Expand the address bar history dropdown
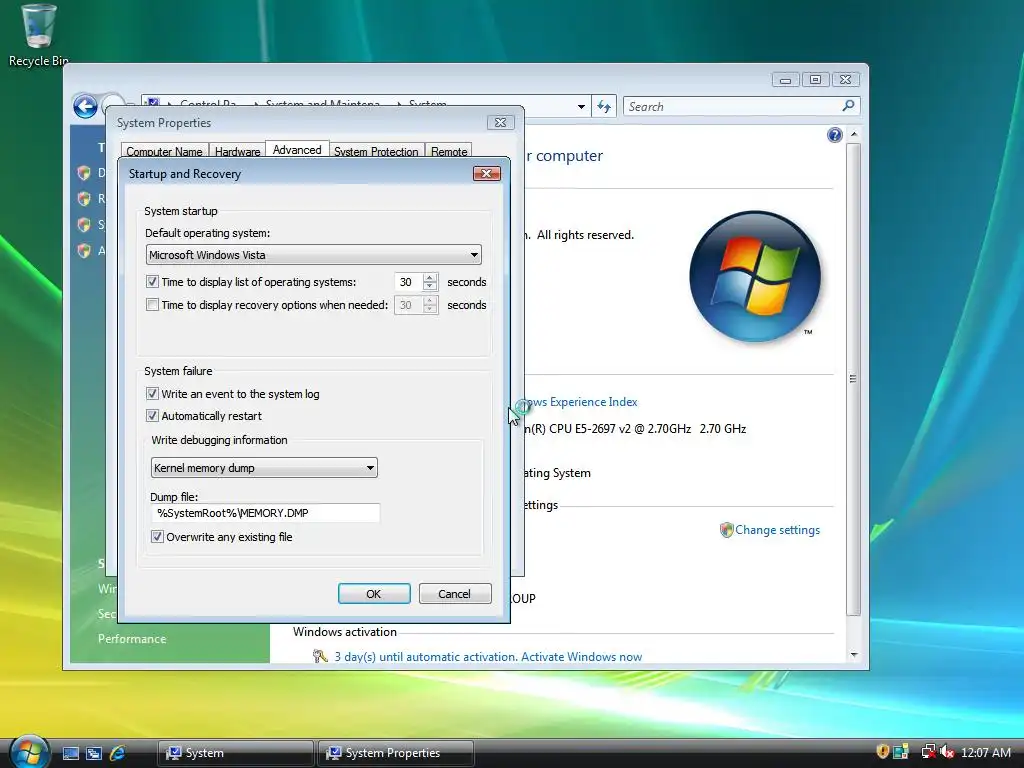The width and height of the screenshot is (1024, 768). pos(581,106)
